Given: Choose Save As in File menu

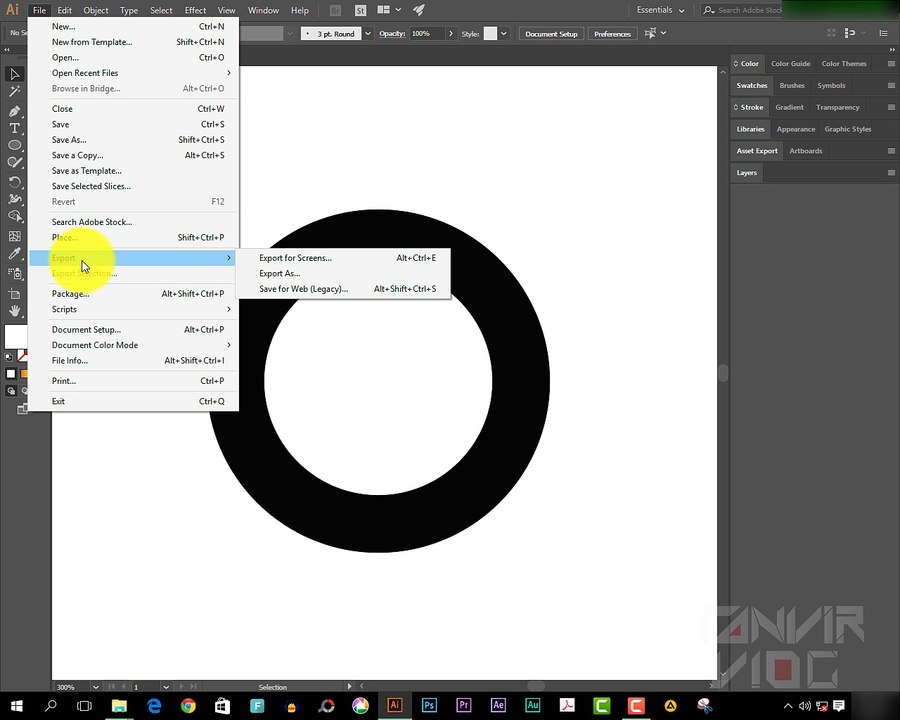Looking at the screenshot, I should (134, 140).
